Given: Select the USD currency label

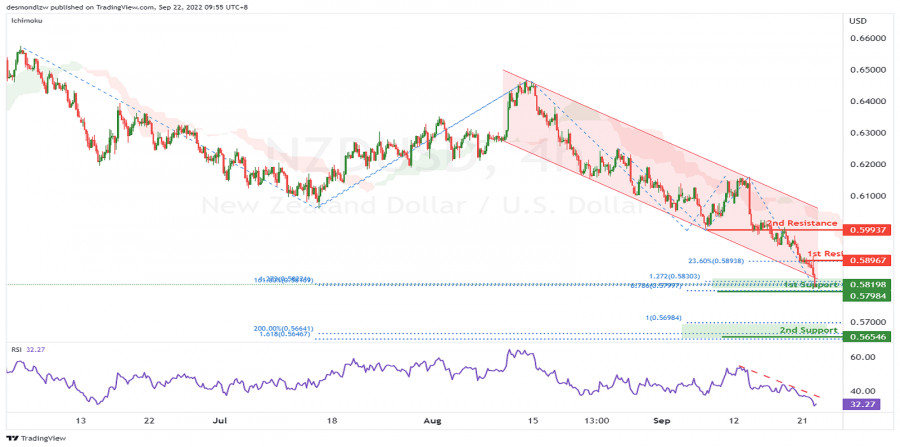Looking at the screenshot, I should pos(856,21).
